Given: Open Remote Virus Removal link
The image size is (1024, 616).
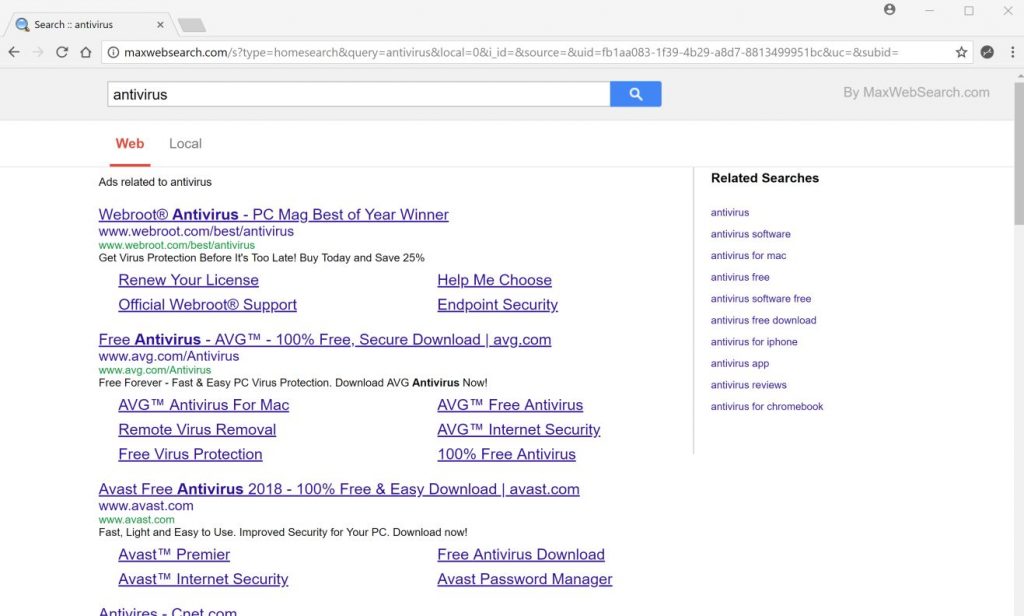Looking at the screenshot, I should (x=197, y=430).
